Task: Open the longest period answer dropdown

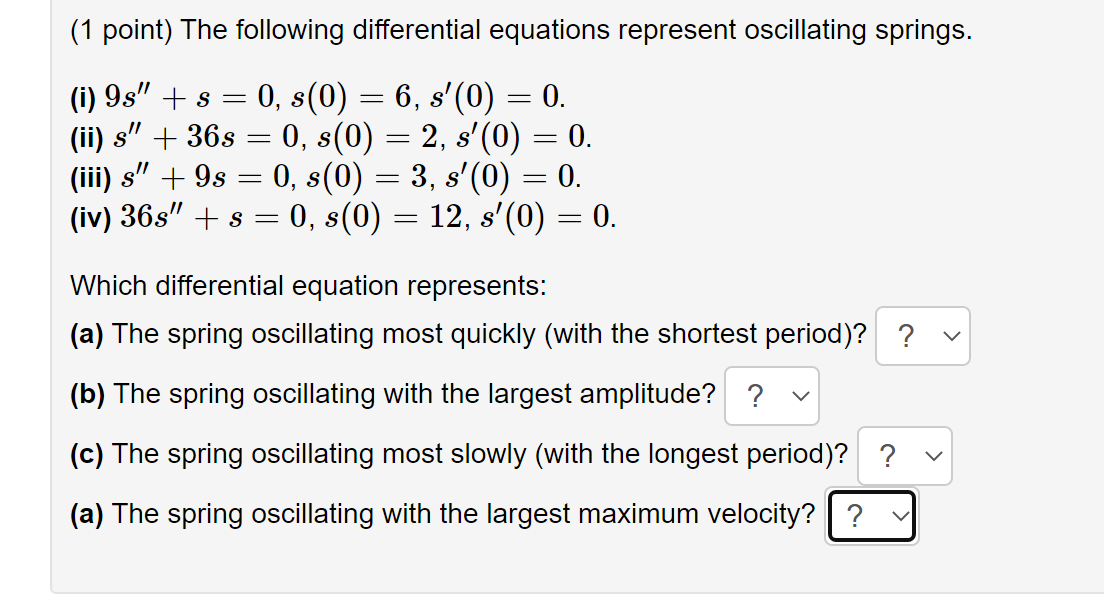Action: coord(905,456)
